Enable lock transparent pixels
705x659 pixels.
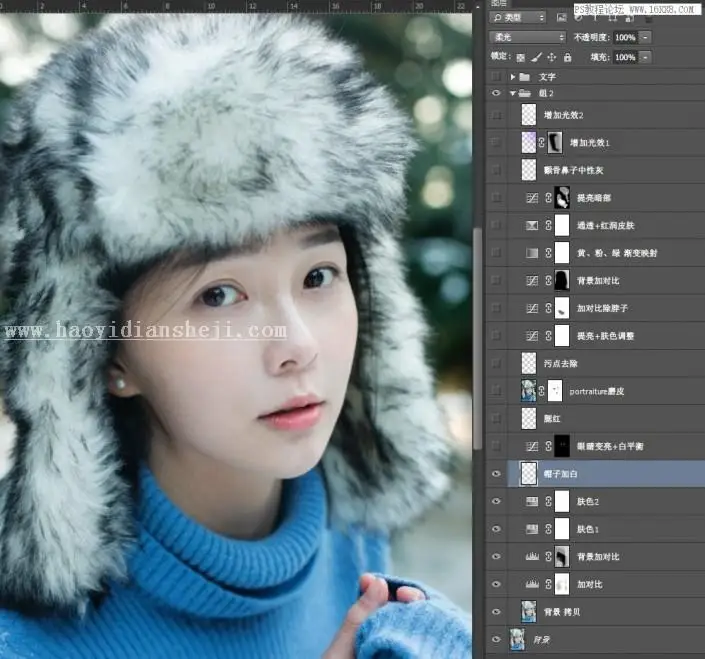coord(520,58)
